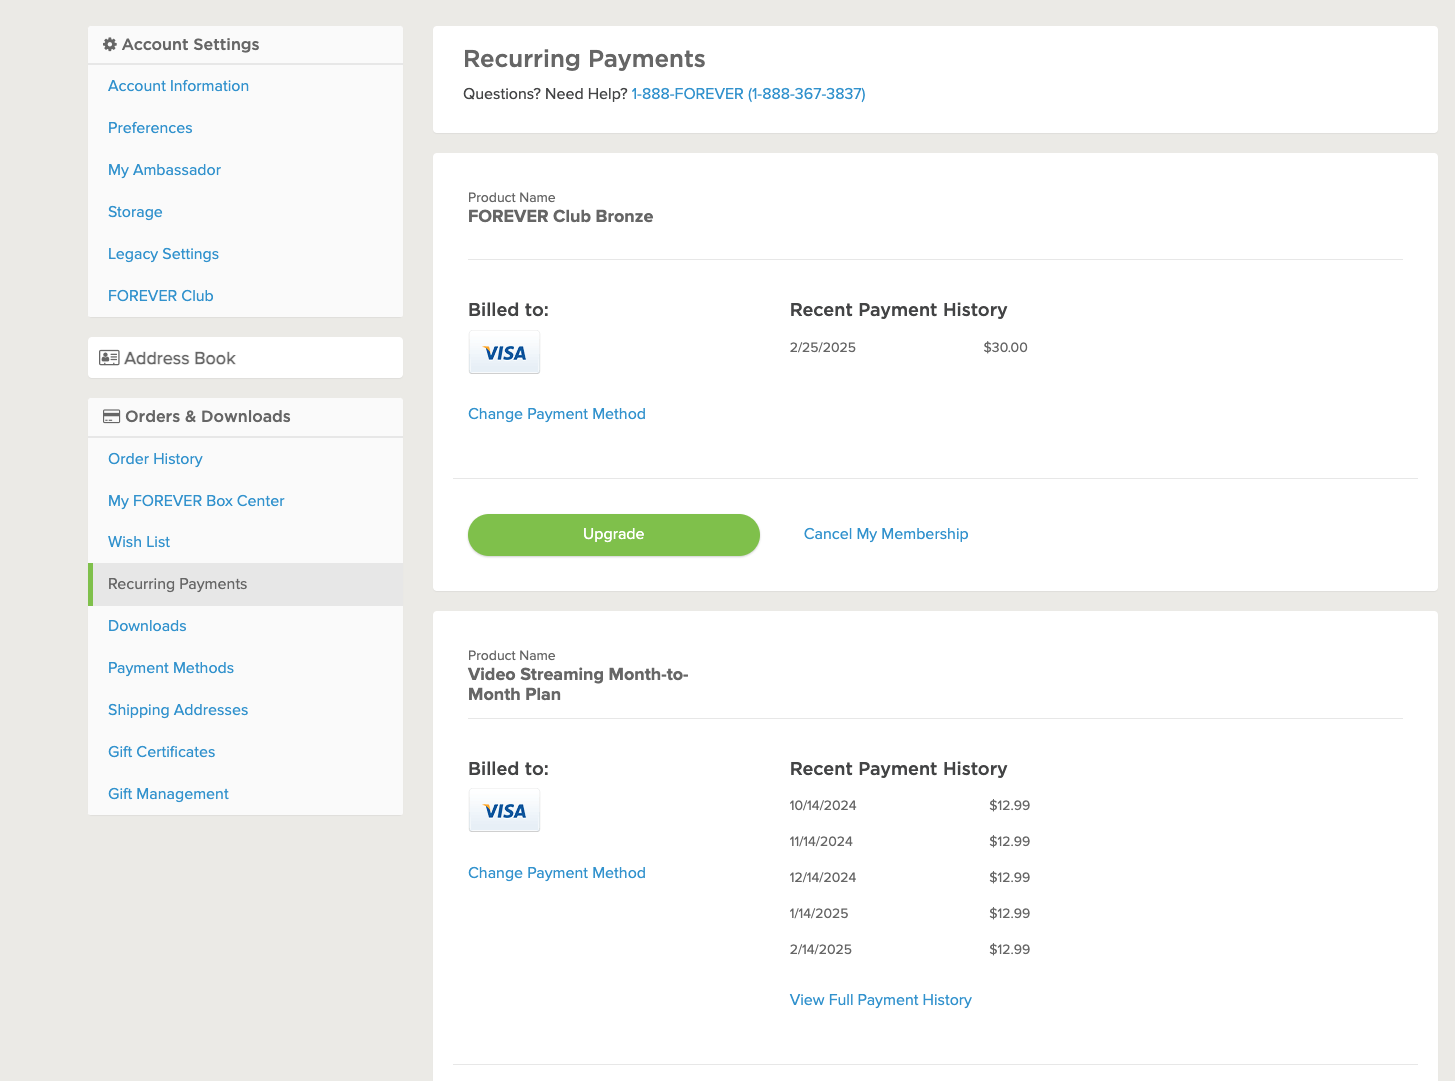1455x1081 pixels.
Task: Open Preferences page
Action: (x=150, y=128)
